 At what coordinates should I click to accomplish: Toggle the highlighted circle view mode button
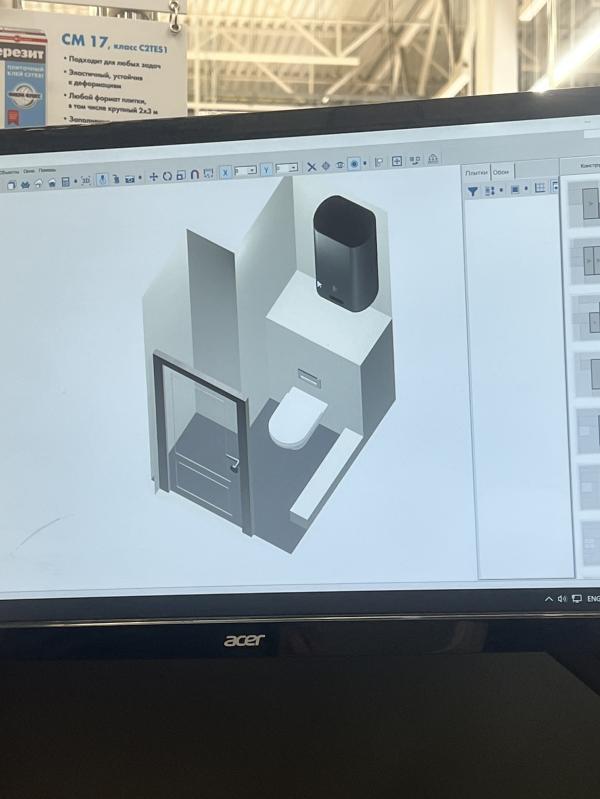(354, 164)
